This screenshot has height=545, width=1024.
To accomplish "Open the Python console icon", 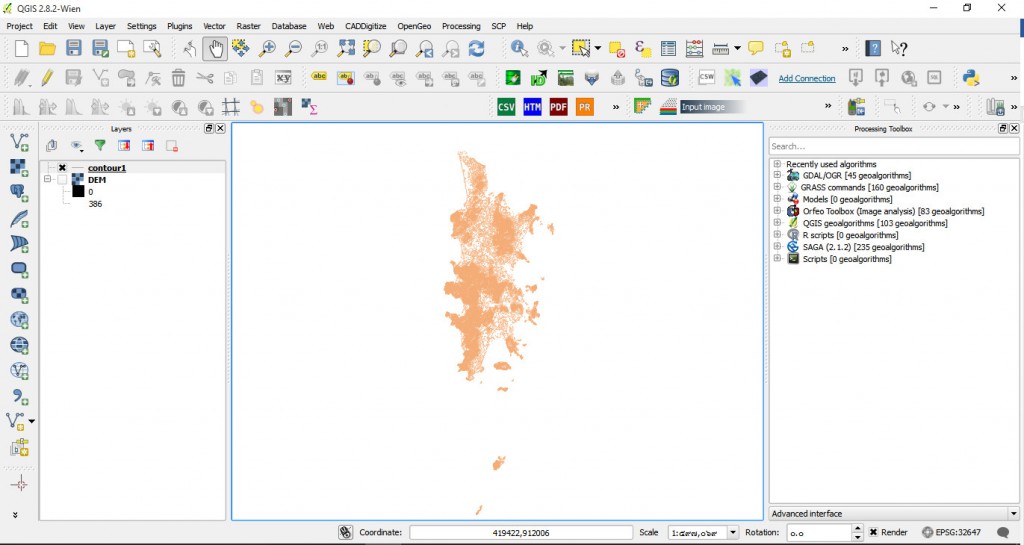I will pyautogui.click(x=969, y=78).
